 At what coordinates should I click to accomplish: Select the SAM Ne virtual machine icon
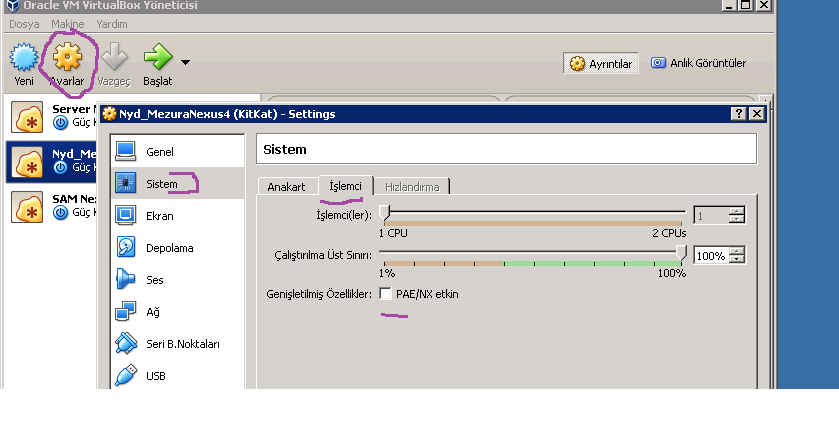click(x=27, y=207)
